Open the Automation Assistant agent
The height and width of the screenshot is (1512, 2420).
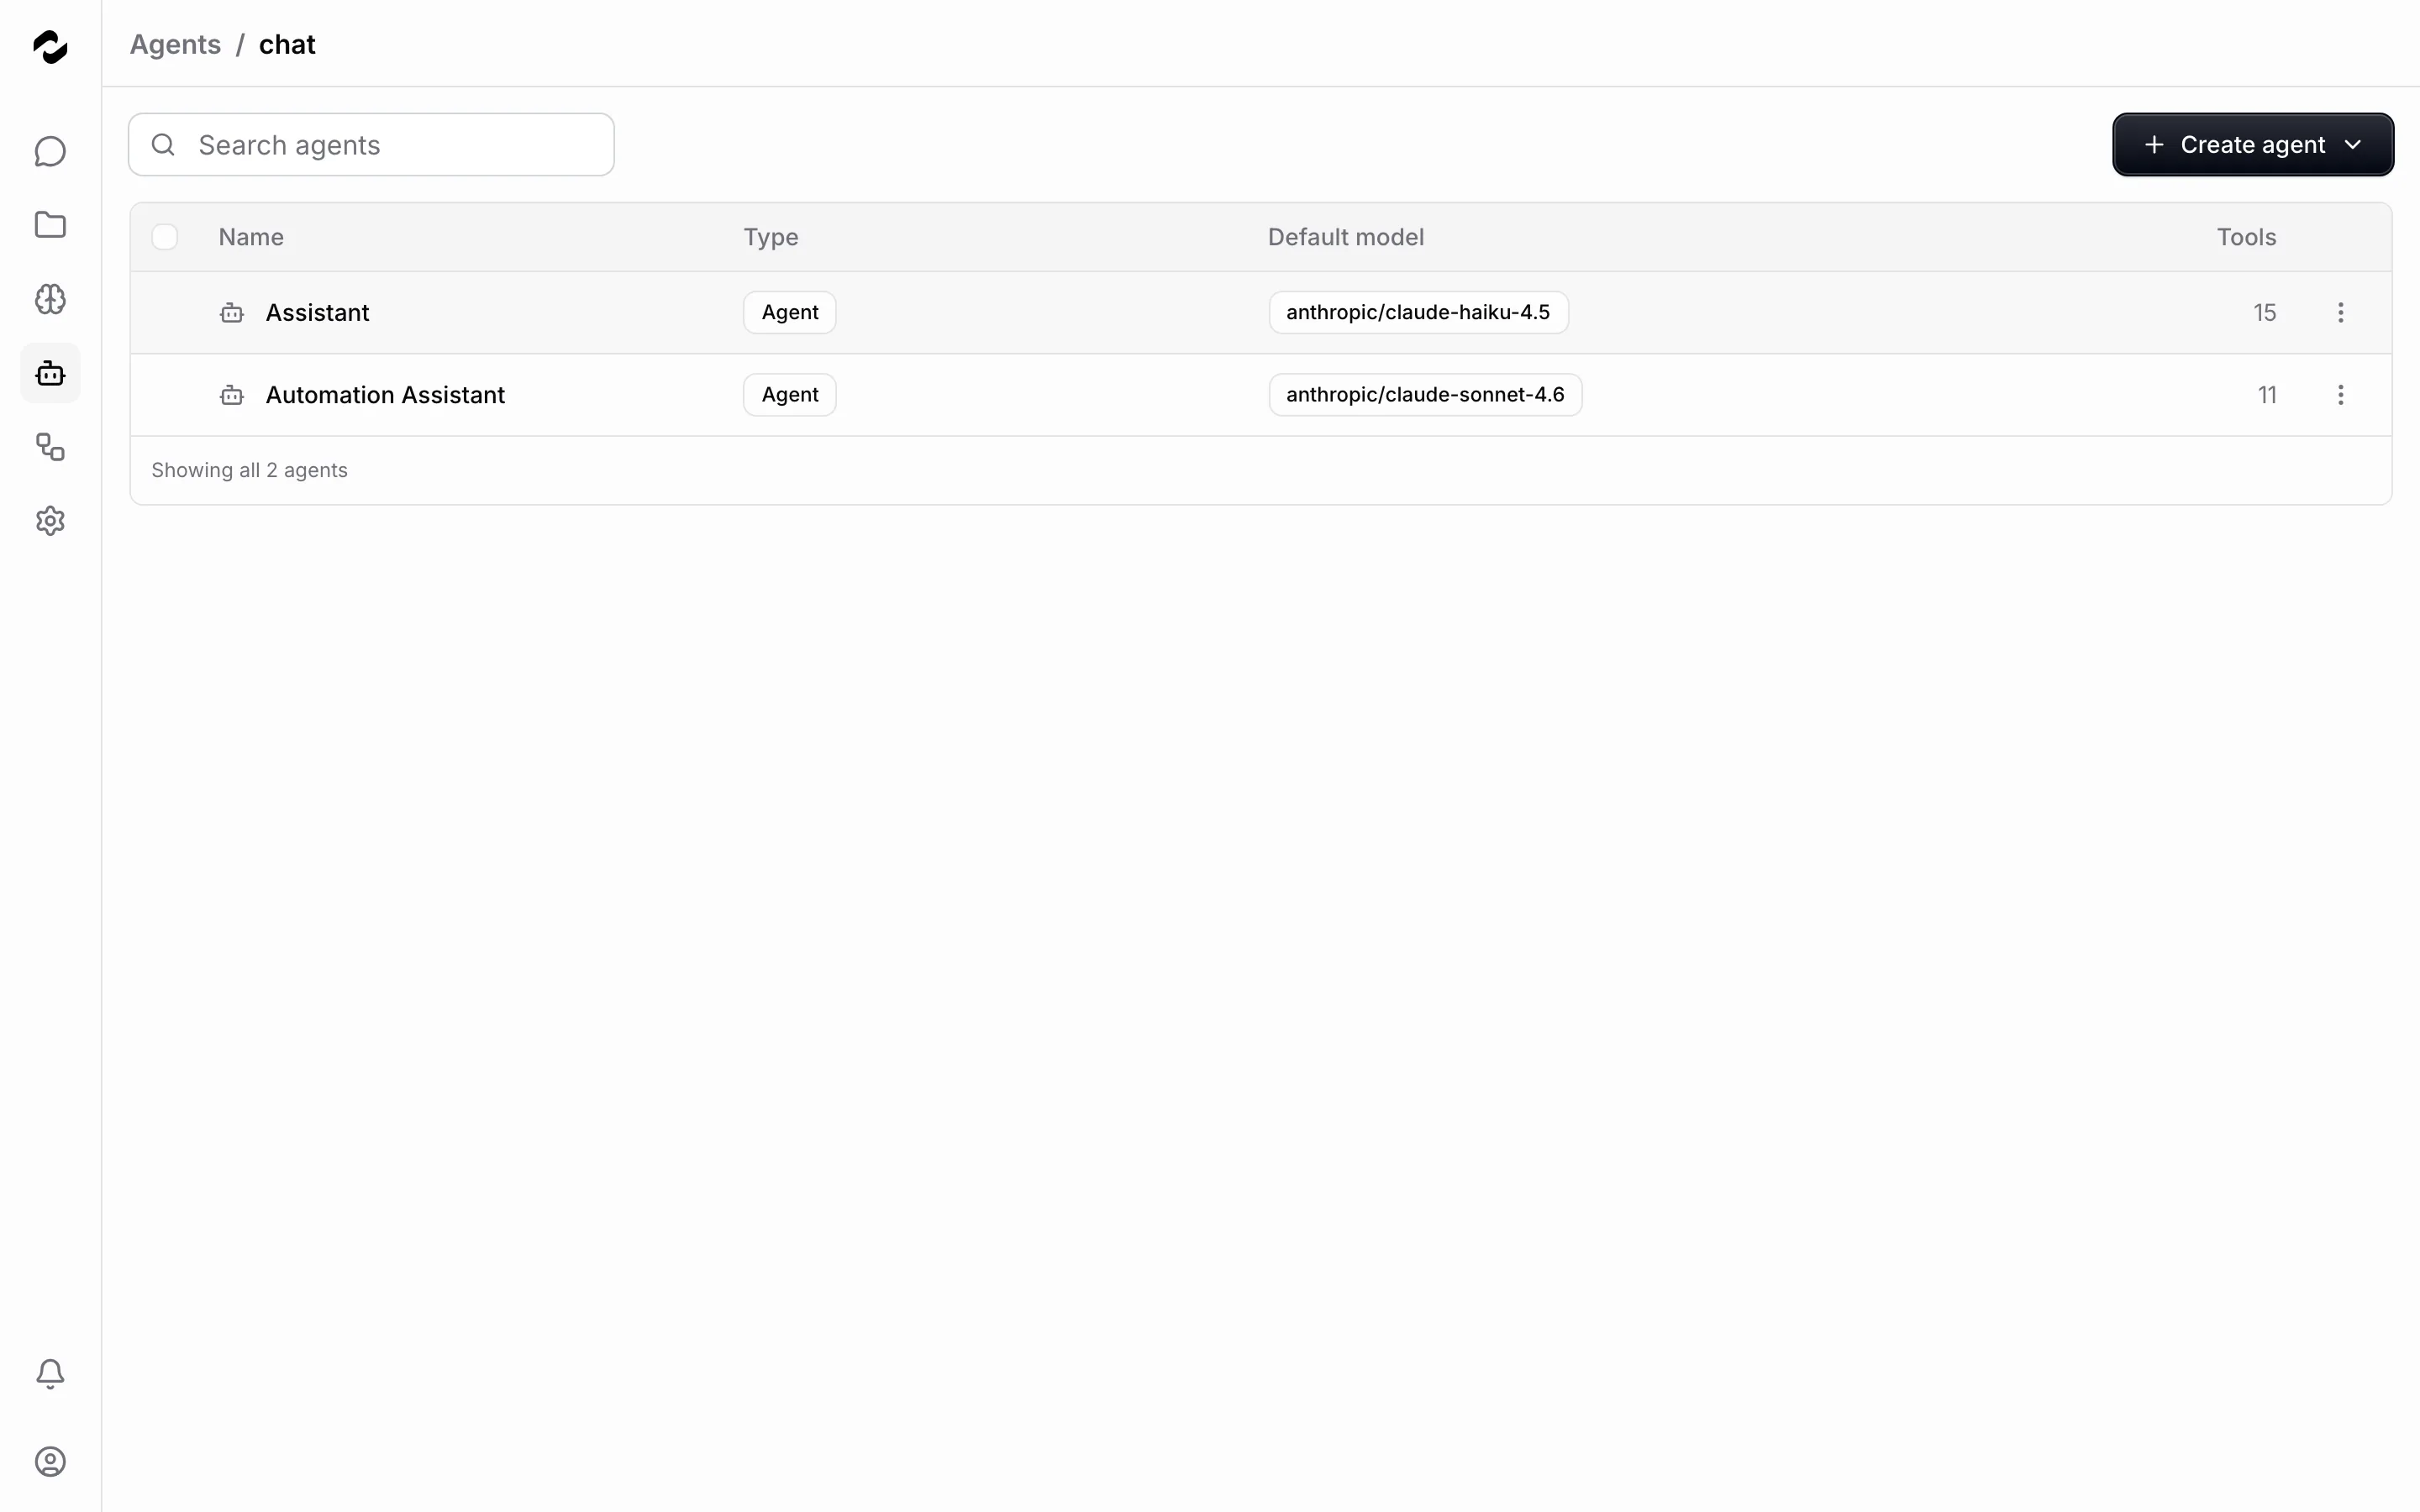[x=385, y=395]
